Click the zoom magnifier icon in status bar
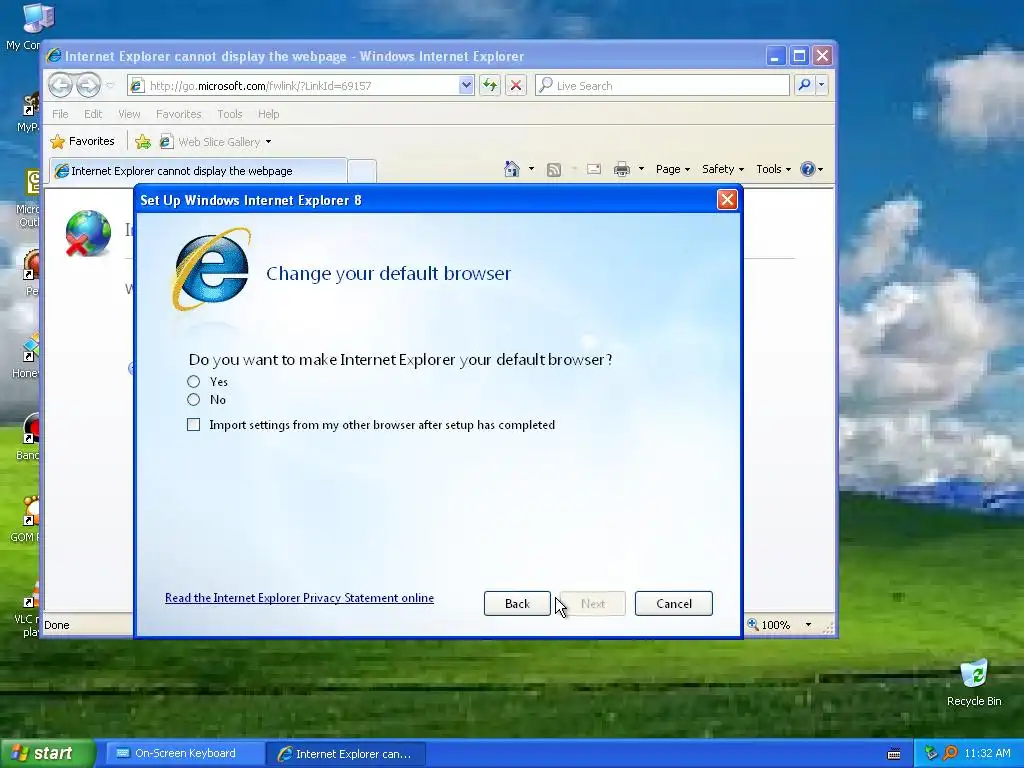Viewport: 1024px width, 768px height. [753, 624]
